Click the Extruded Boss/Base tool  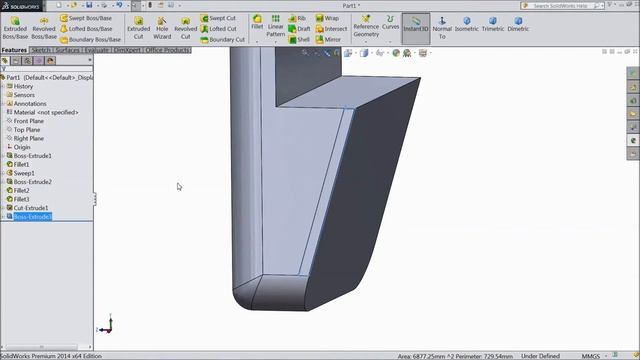(15, 28)
